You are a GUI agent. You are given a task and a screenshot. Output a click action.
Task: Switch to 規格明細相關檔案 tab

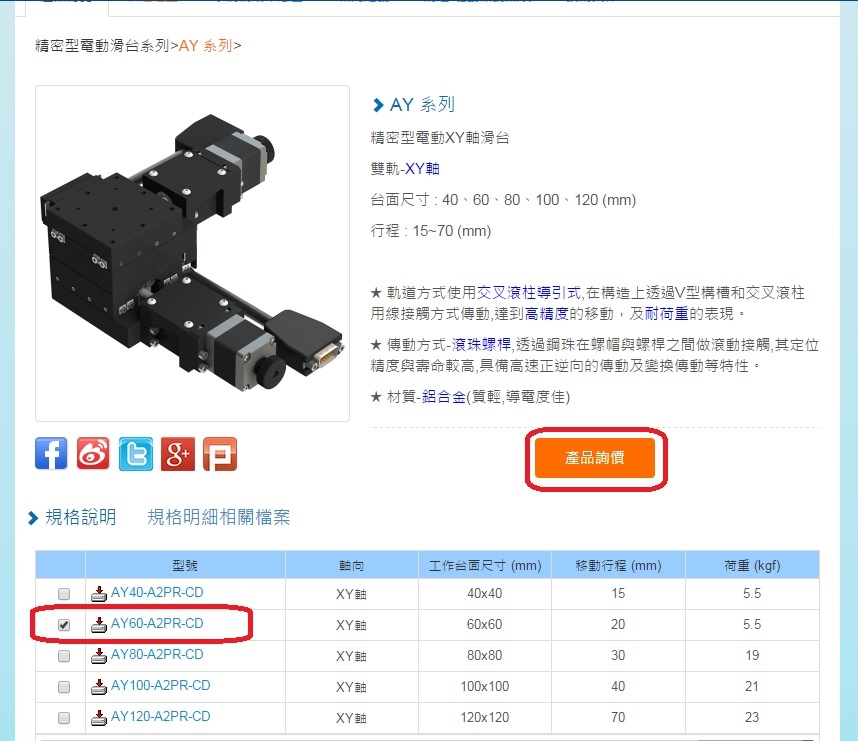[x=219, y=517]
